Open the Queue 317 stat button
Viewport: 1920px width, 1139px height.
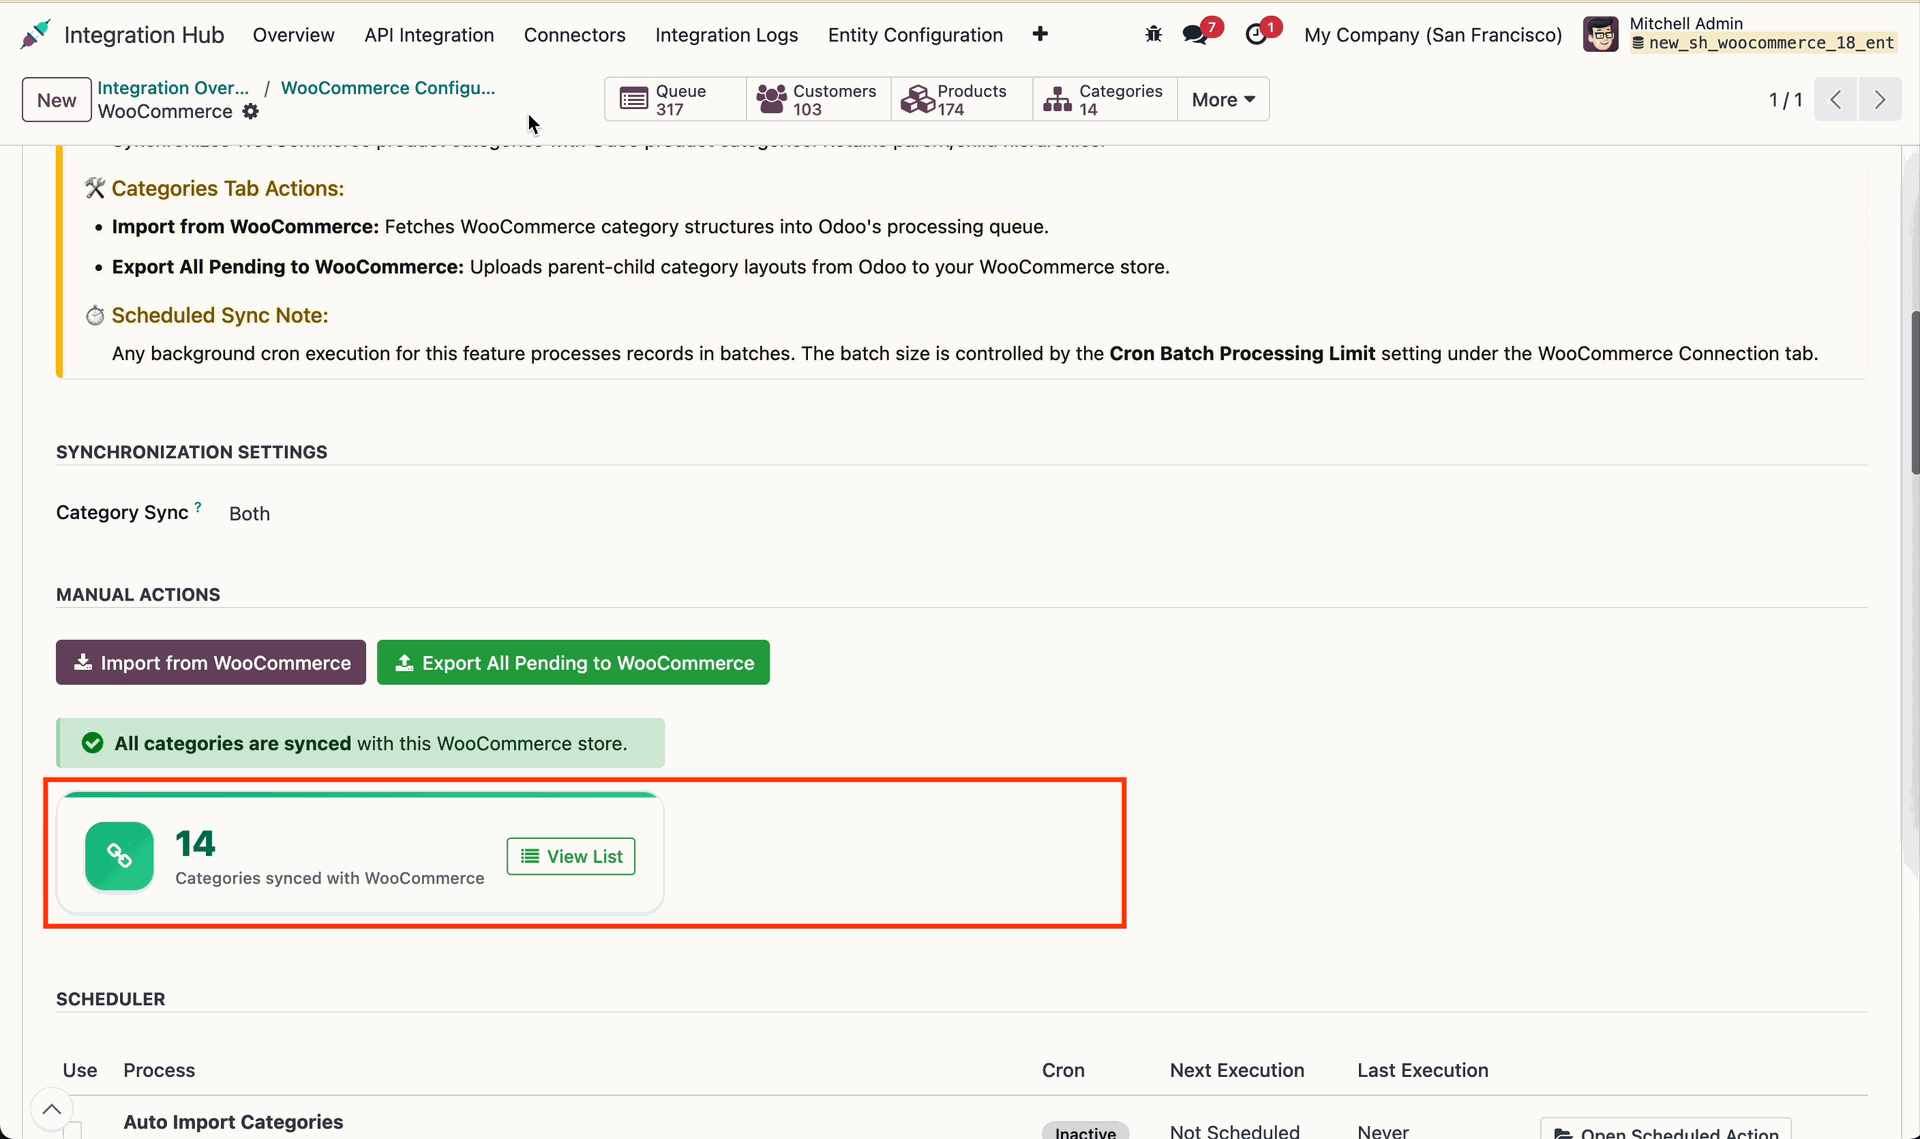click(675, 100)
